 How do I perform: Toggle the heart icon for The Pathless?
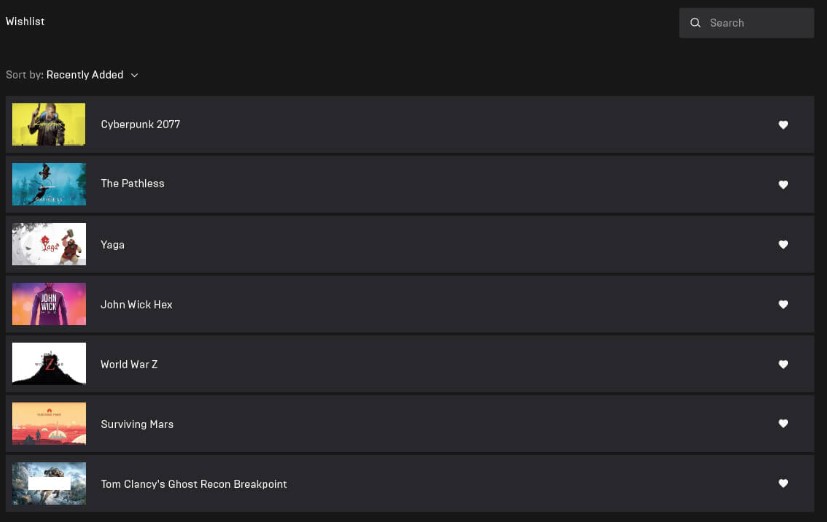(783, 185)
